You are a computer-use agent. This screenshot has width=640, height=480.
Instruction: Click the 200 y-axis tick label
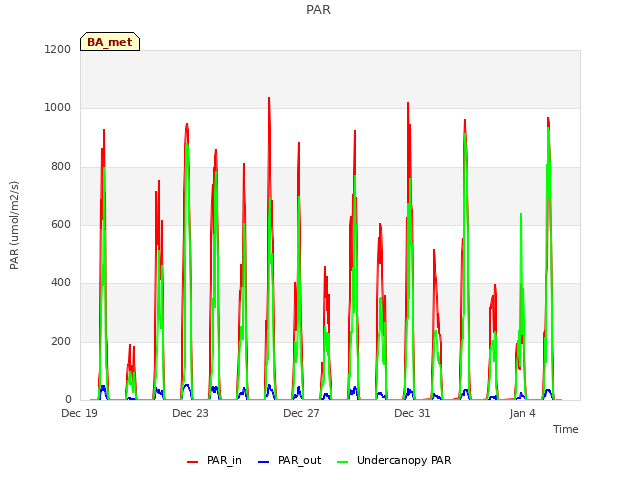point(61,341)
